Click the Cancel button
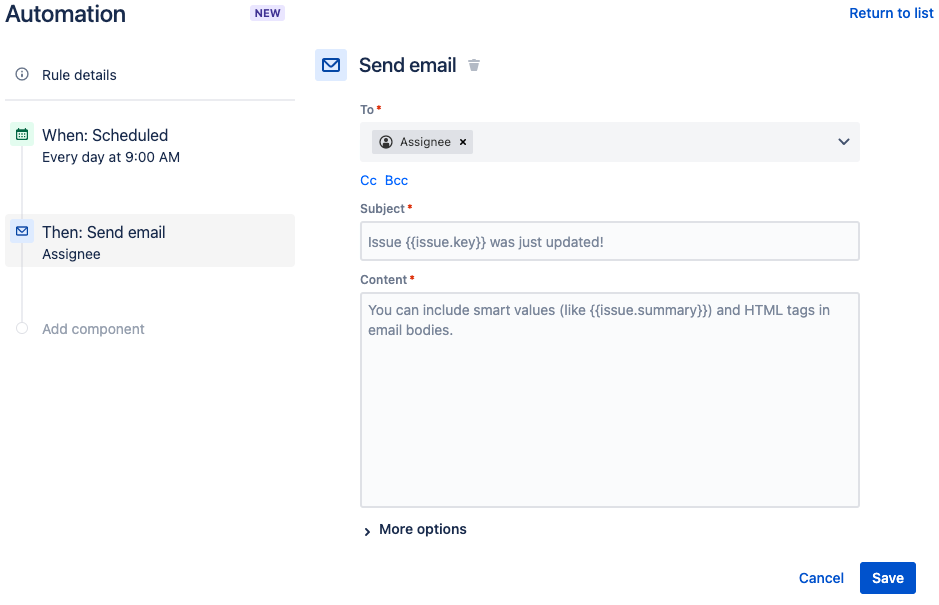 pyautogui.click(x=821, y=578)
